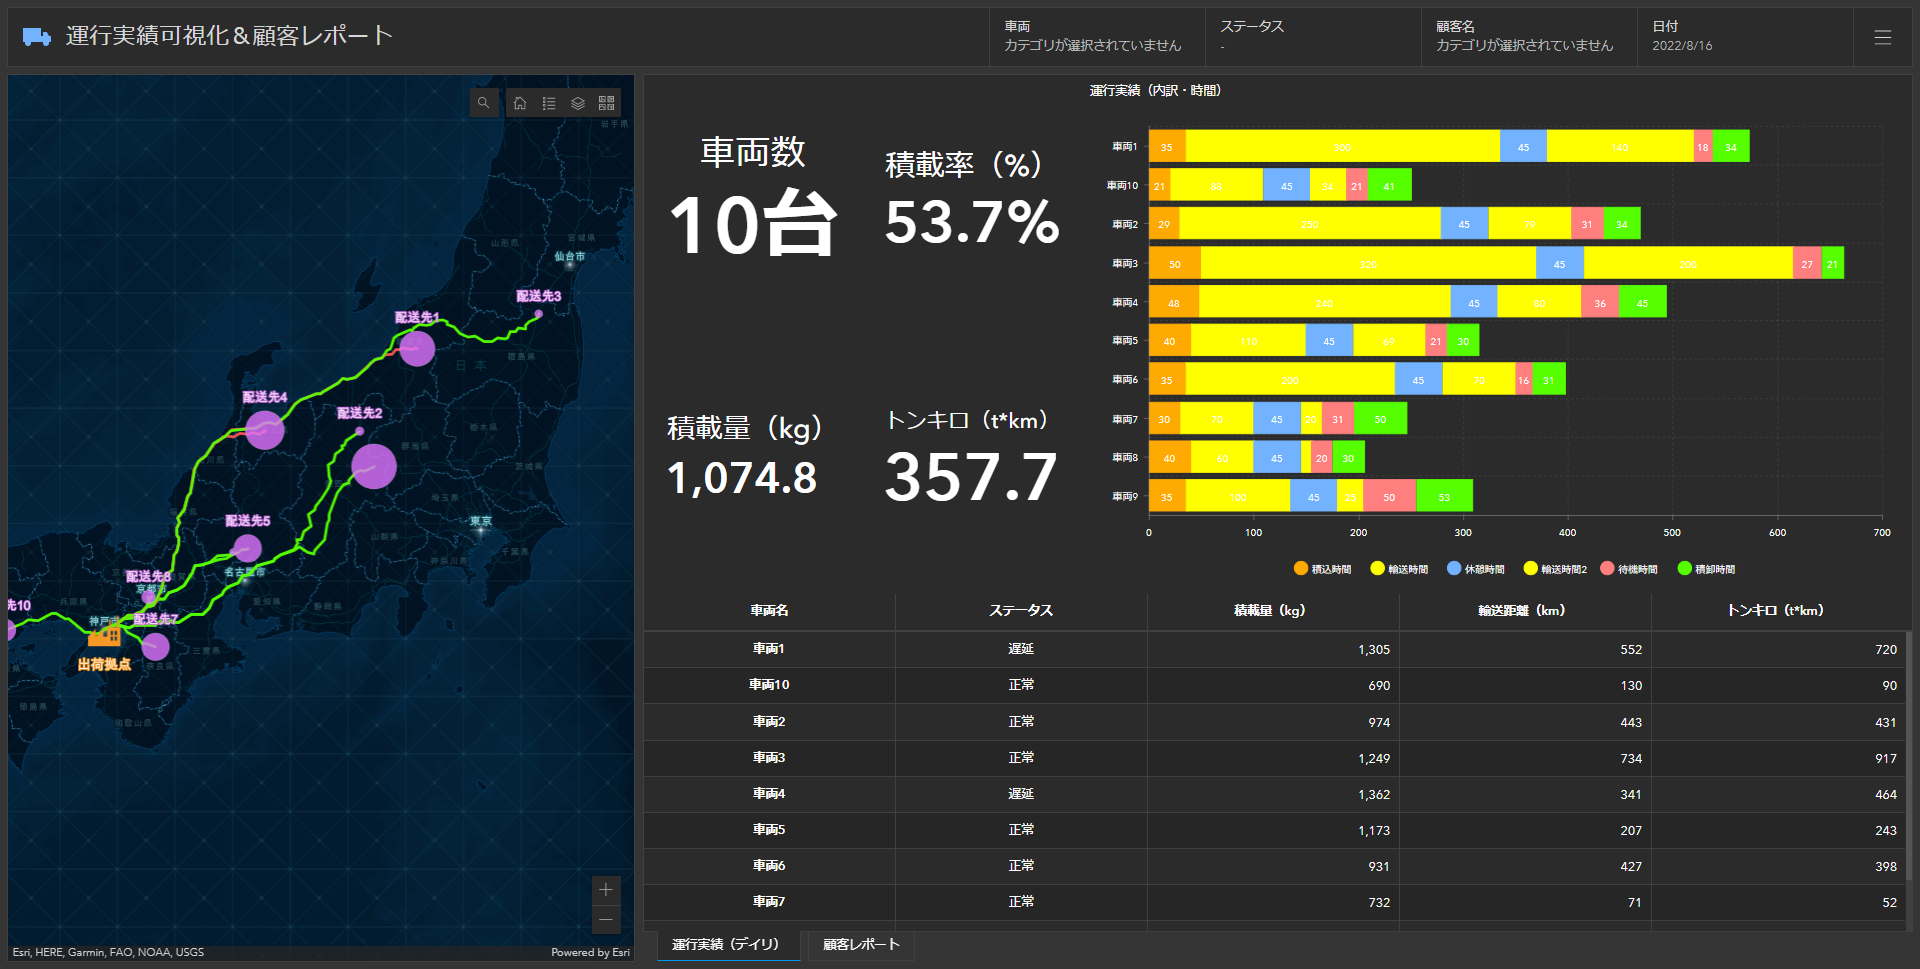
Task: Toggle the 積卸時間 legend series
Action: 1705,569
